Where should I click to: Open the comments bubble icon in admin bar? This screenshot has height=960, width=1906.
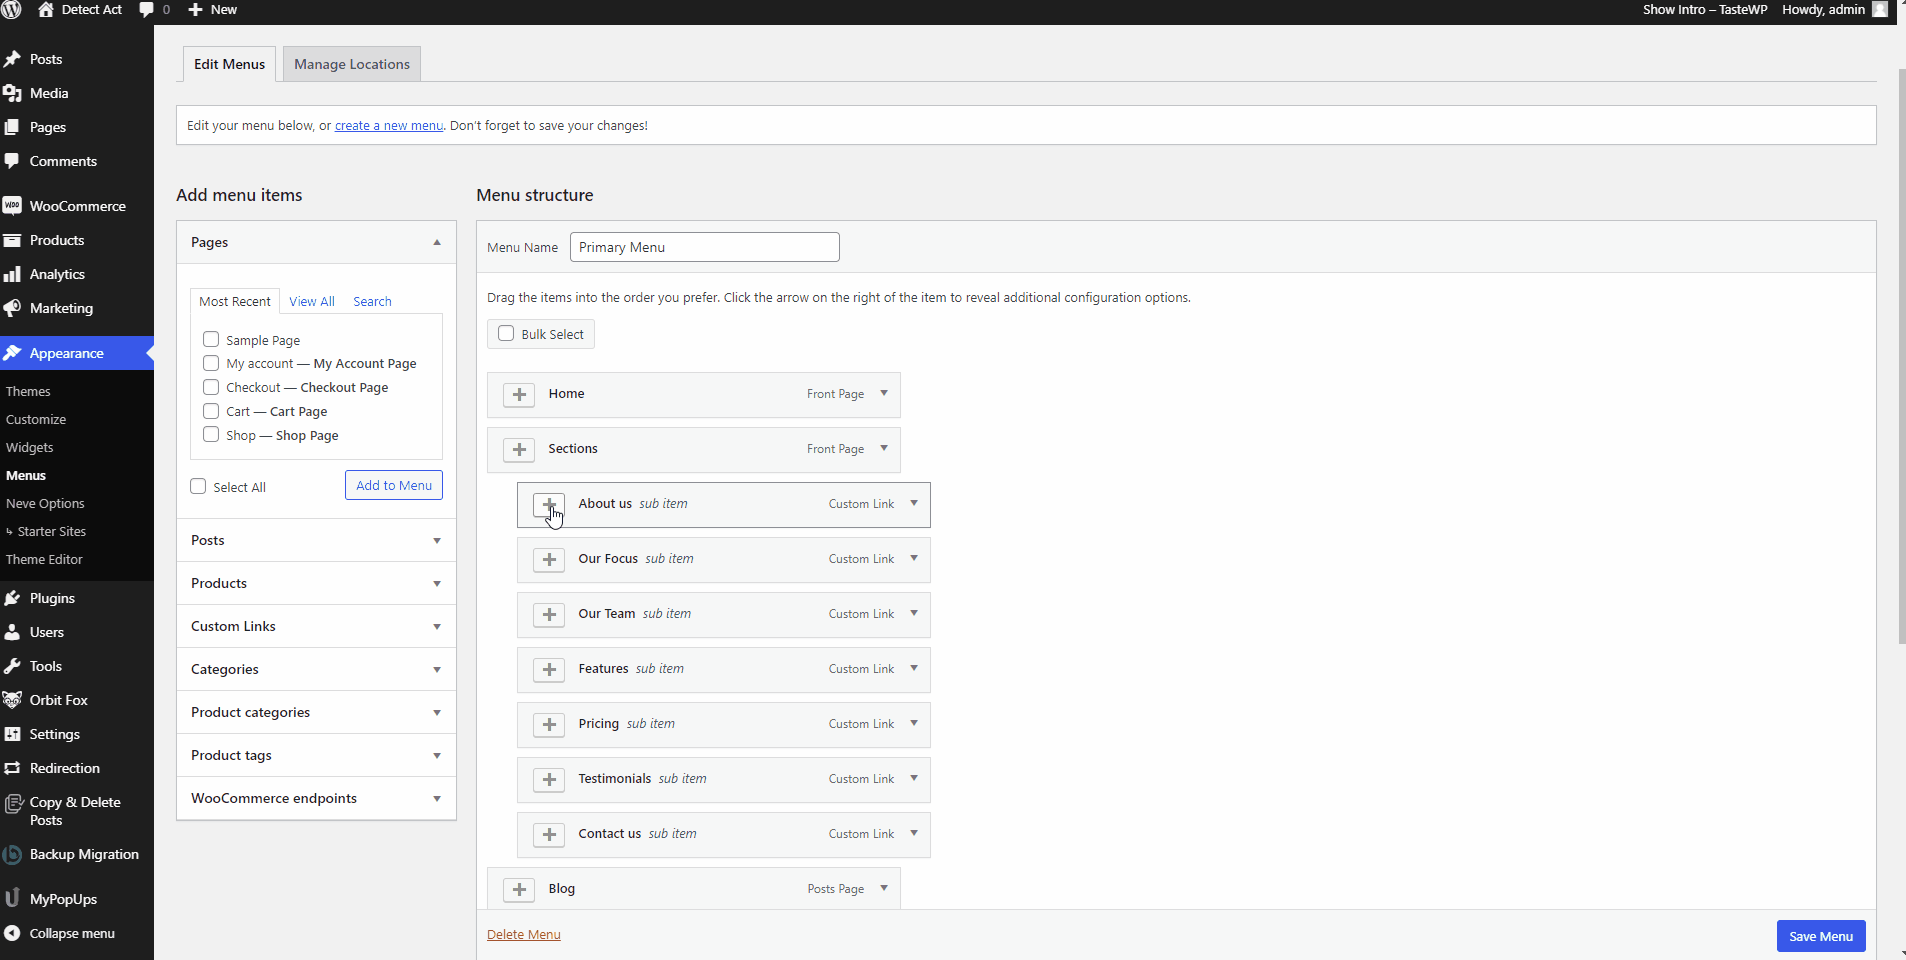[147, 10]
